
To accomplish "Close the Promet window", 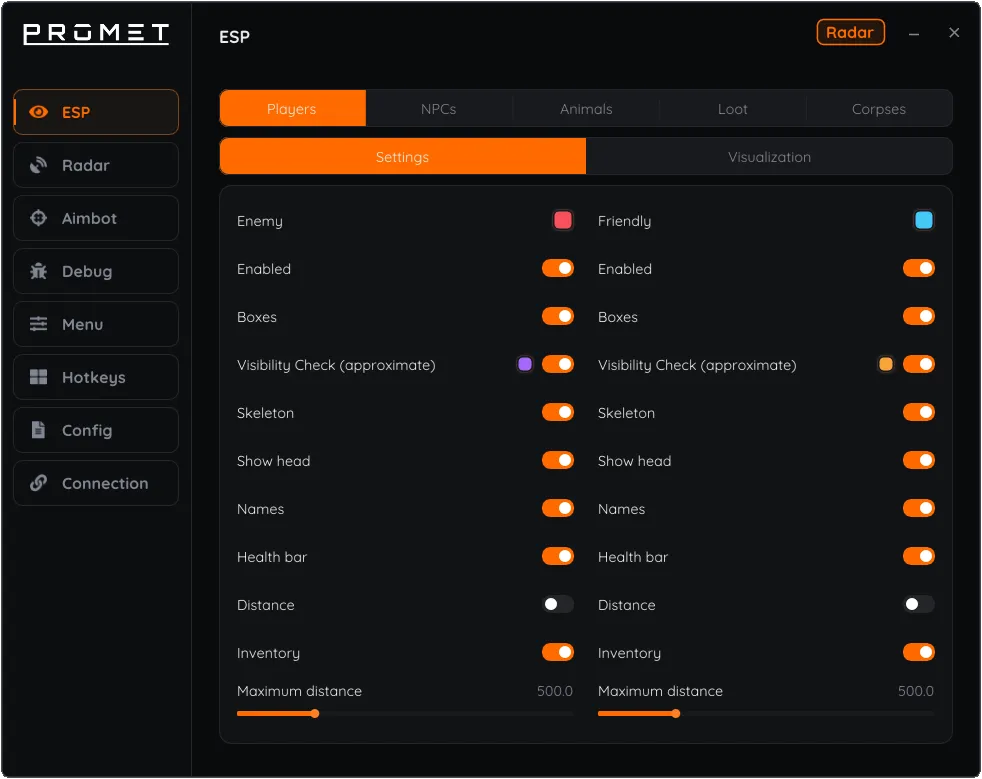I will [954, 33].
